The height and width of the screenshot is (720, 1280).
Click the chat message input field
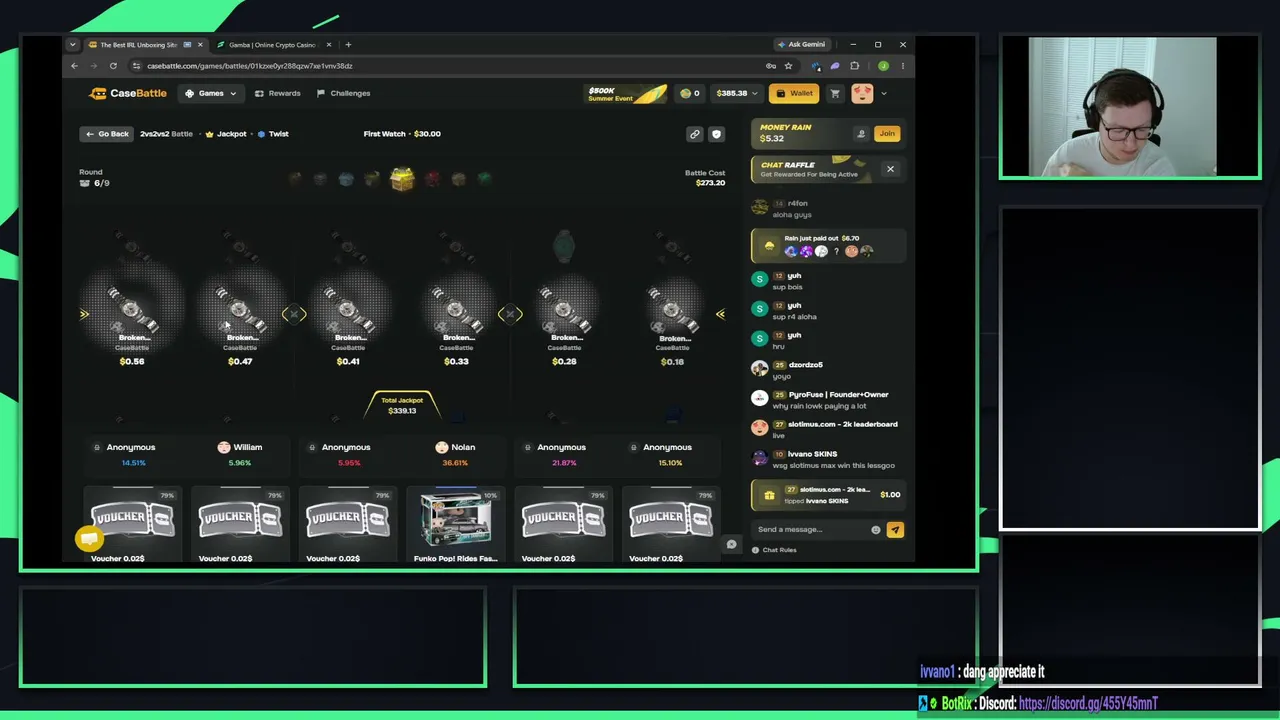[x=812, y=529]
